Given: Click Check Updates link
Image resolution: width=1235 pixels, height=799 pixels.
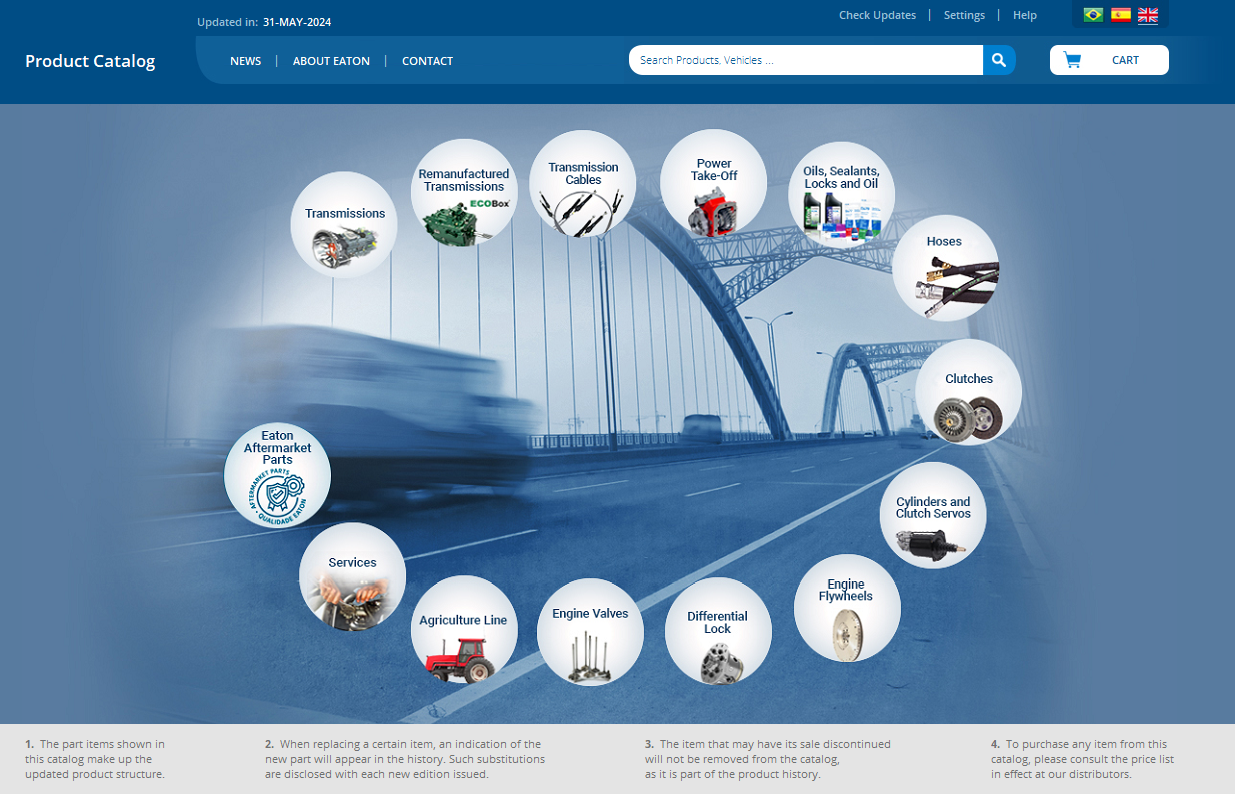Looking at the screenshot, I should 877,15.
